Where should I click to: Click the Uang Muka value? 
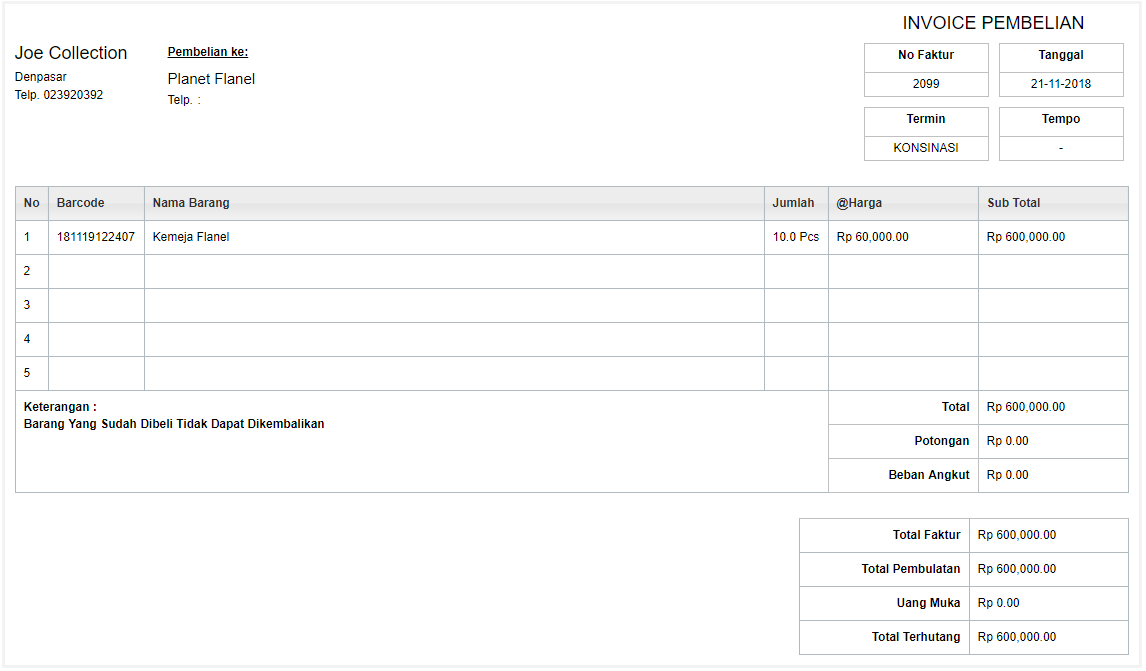(x=998, y=603)
